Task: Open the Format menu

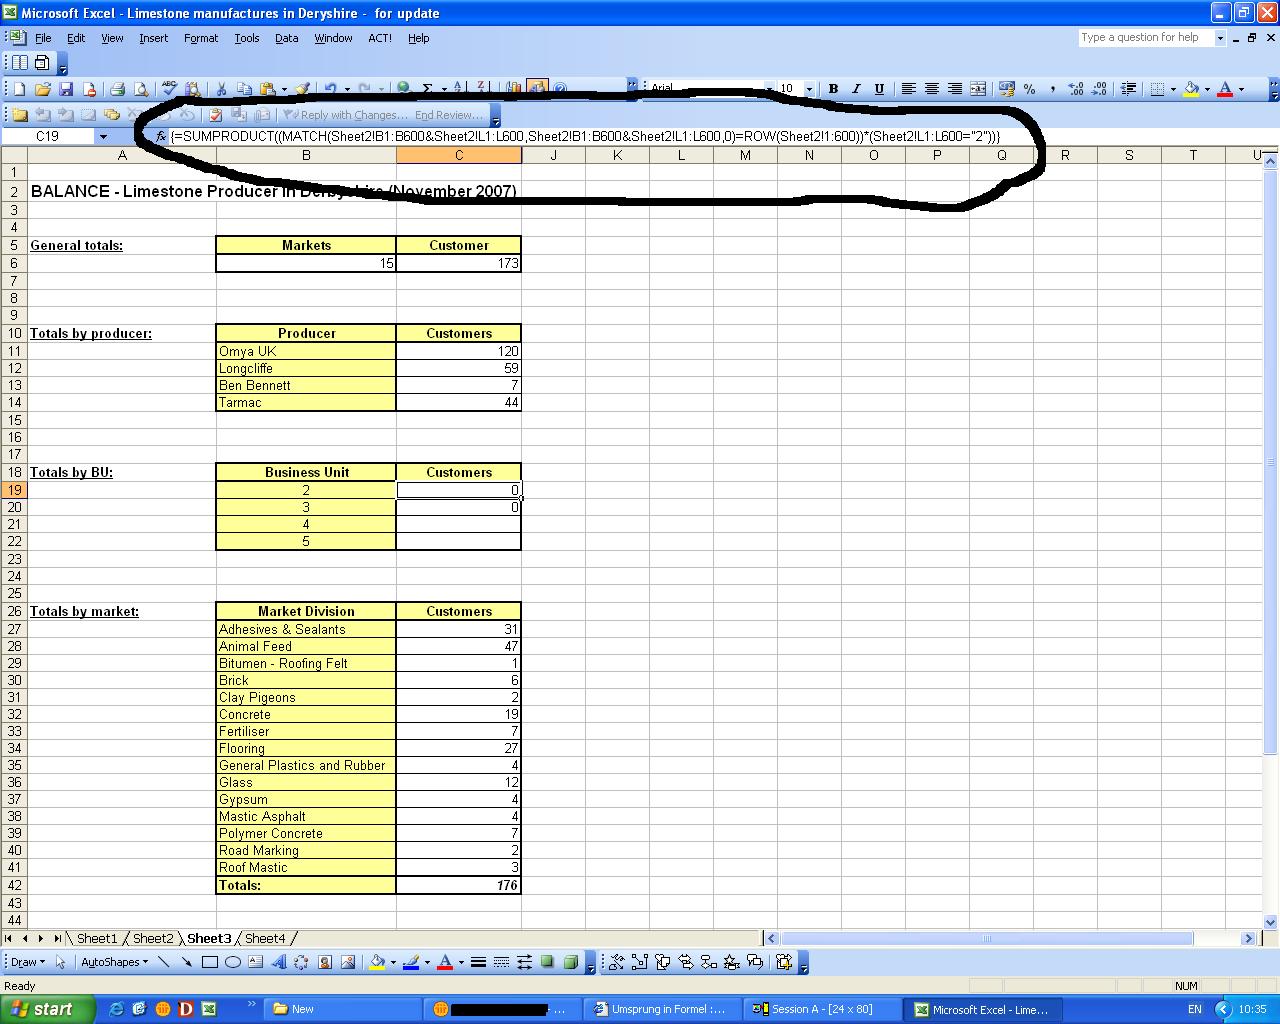Action: pos(200,38)
